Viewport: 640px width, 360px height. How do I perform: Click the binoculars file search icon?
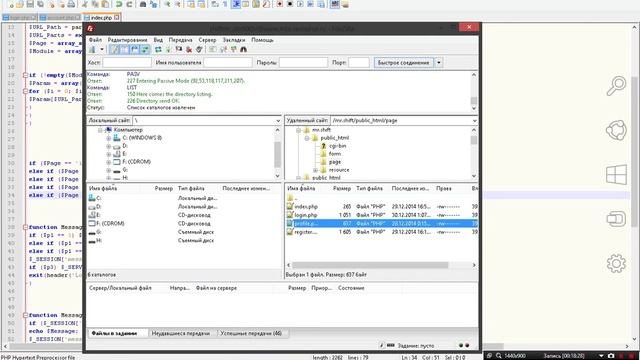tap(244, 49)
